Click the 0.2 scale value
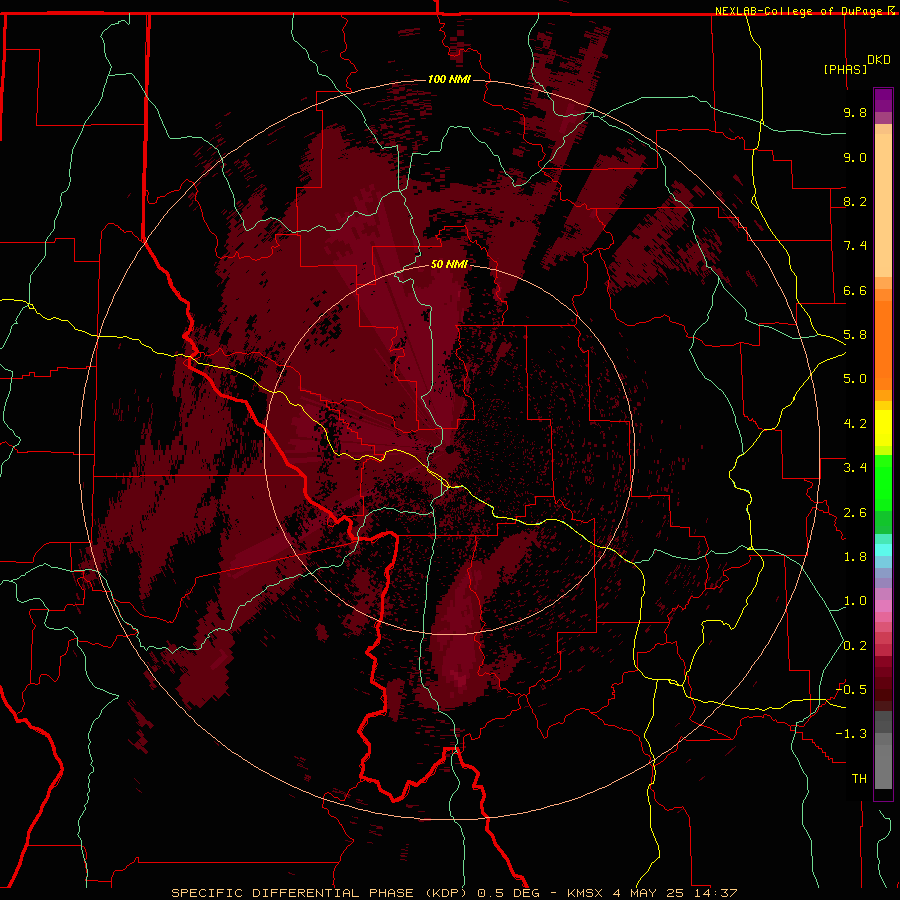This screenshot has height=900, width=900. click(x=855, y=646)
